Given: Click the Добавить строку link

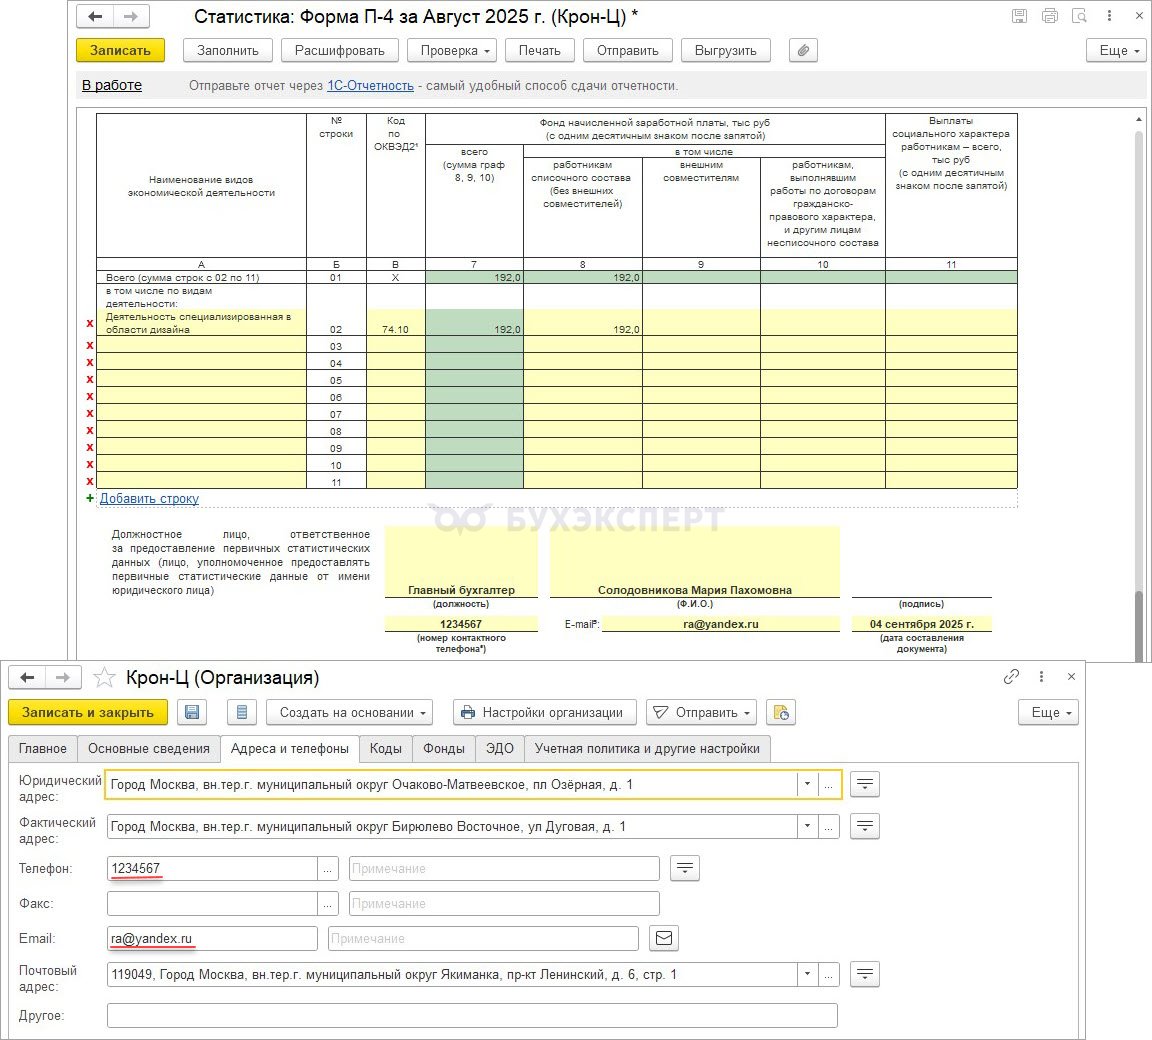Looking at the screenshot, I should click(149, 499).
